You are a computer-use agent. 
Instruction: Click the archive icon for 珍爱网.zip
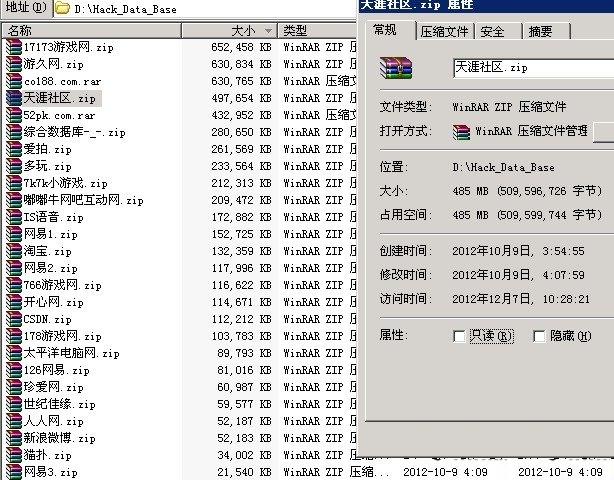tap(14, 388)
